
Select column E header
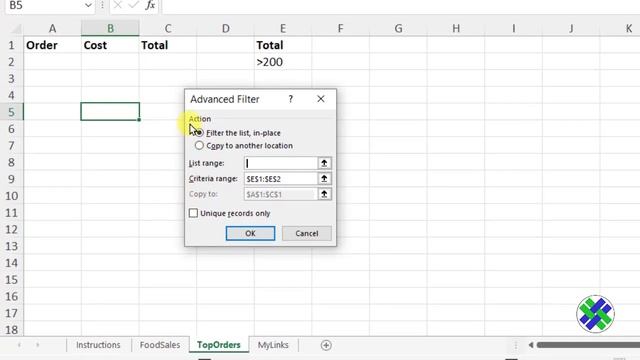click(283, 29)
